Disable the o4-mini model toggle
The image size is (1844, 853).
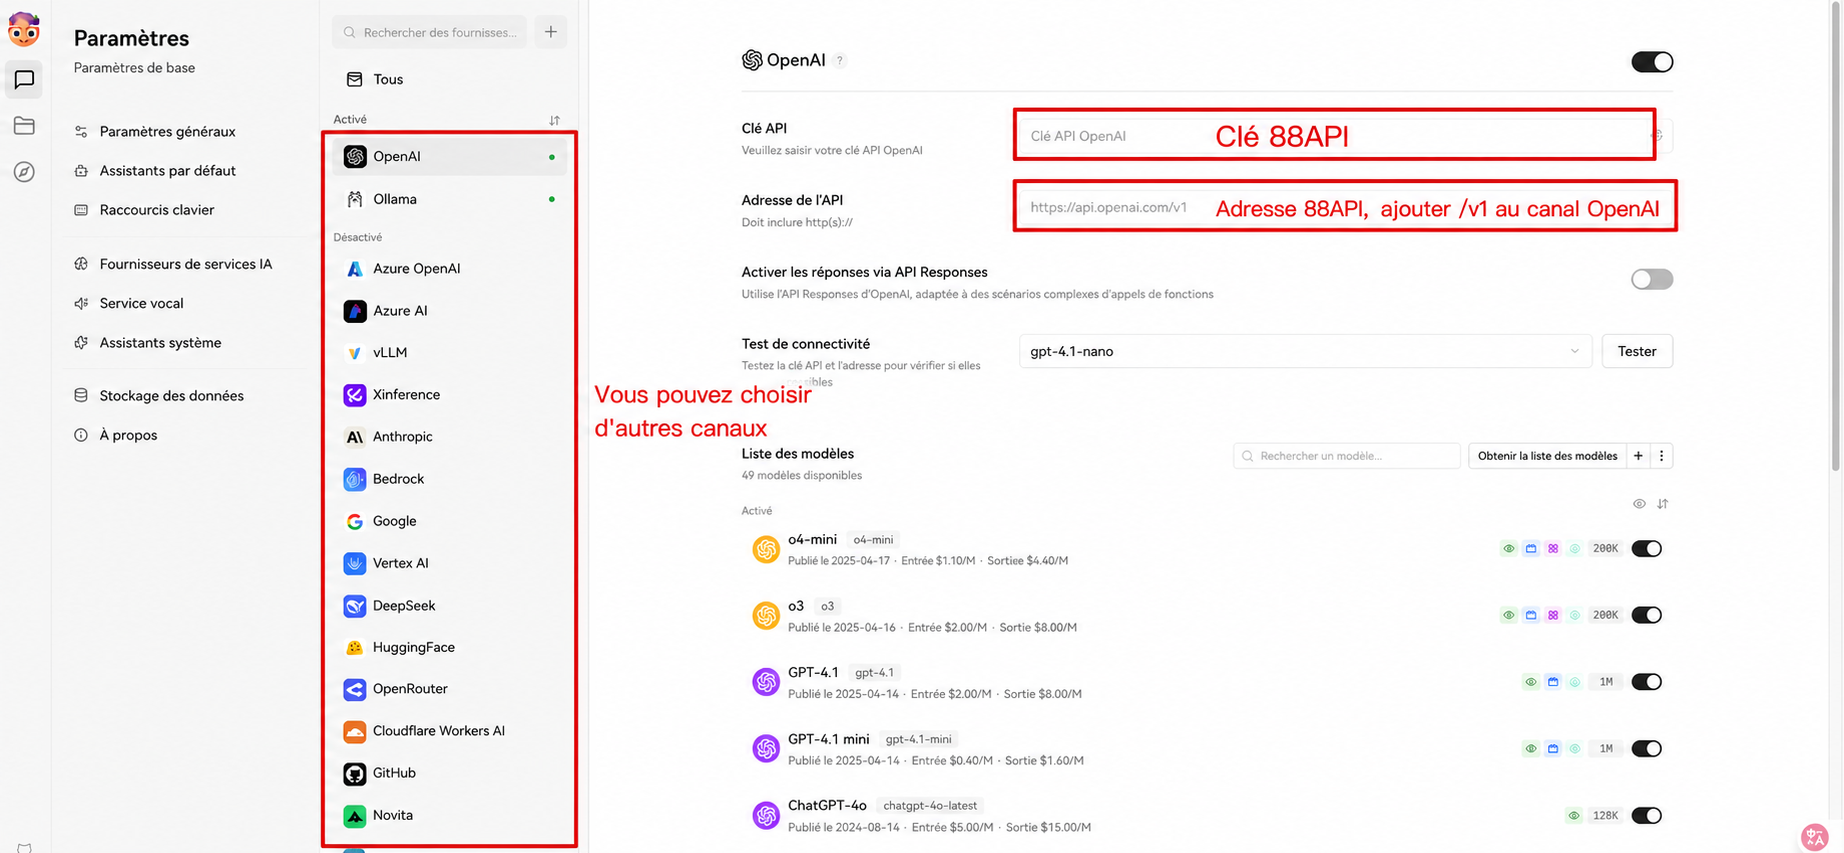click(x=1647, y=549)
